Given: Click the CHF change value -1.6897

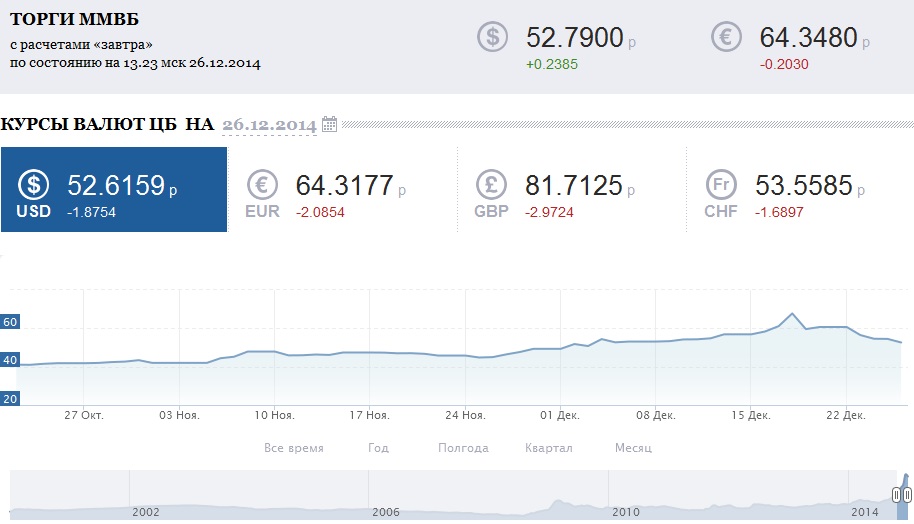Looking at the screenshot, I should coord(779,212).
